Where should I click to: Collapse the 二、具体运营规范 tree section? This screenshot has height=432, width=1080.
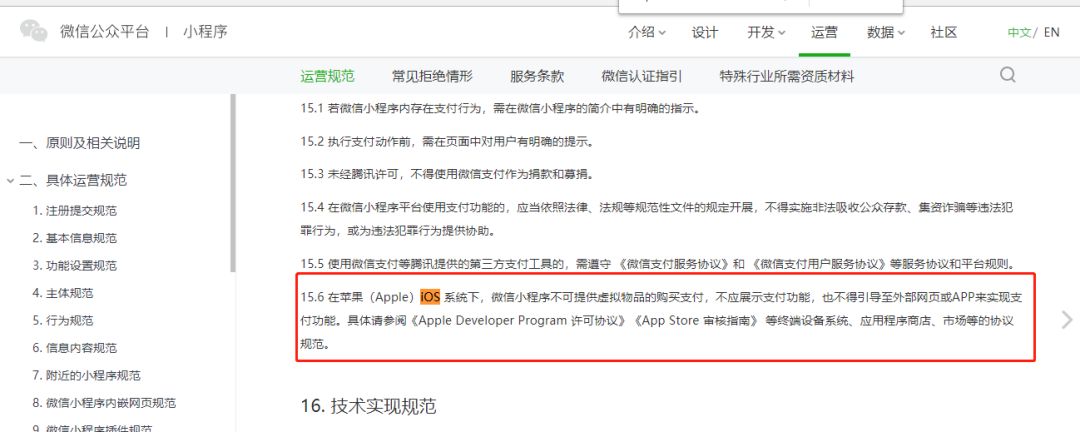10,181
